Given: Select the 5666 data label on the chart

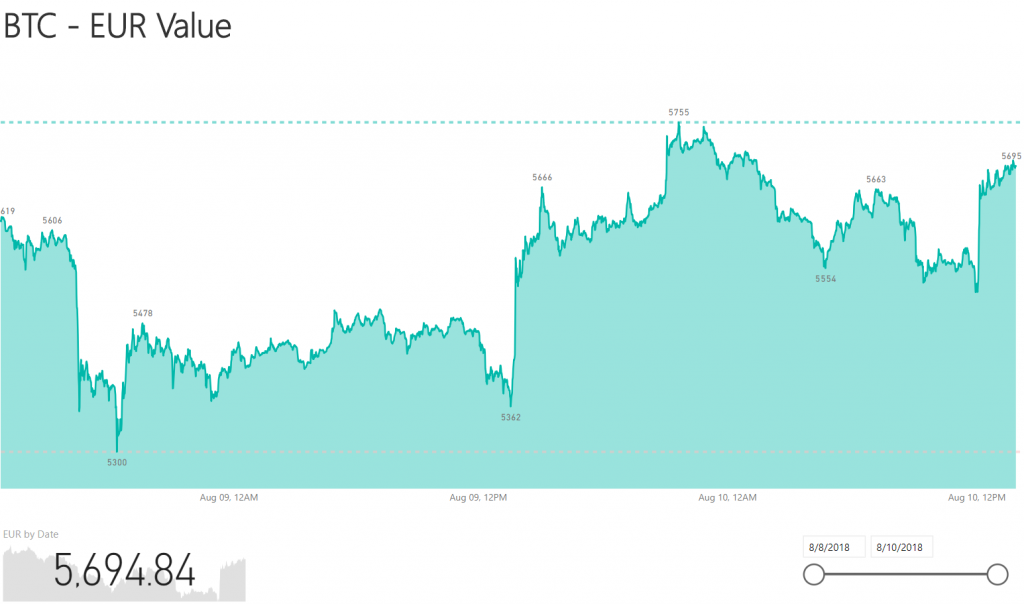Looking at the screenshot, I should tap(542, 177).
